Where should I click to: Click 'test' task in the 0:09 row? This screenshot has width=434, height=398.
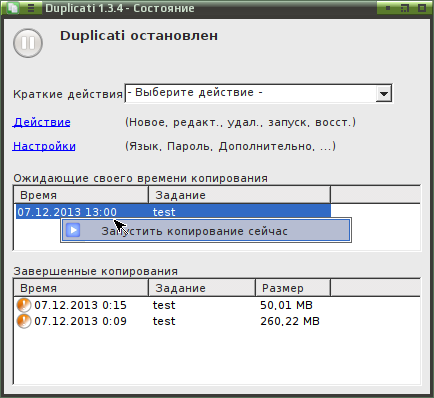coord(164,321)
